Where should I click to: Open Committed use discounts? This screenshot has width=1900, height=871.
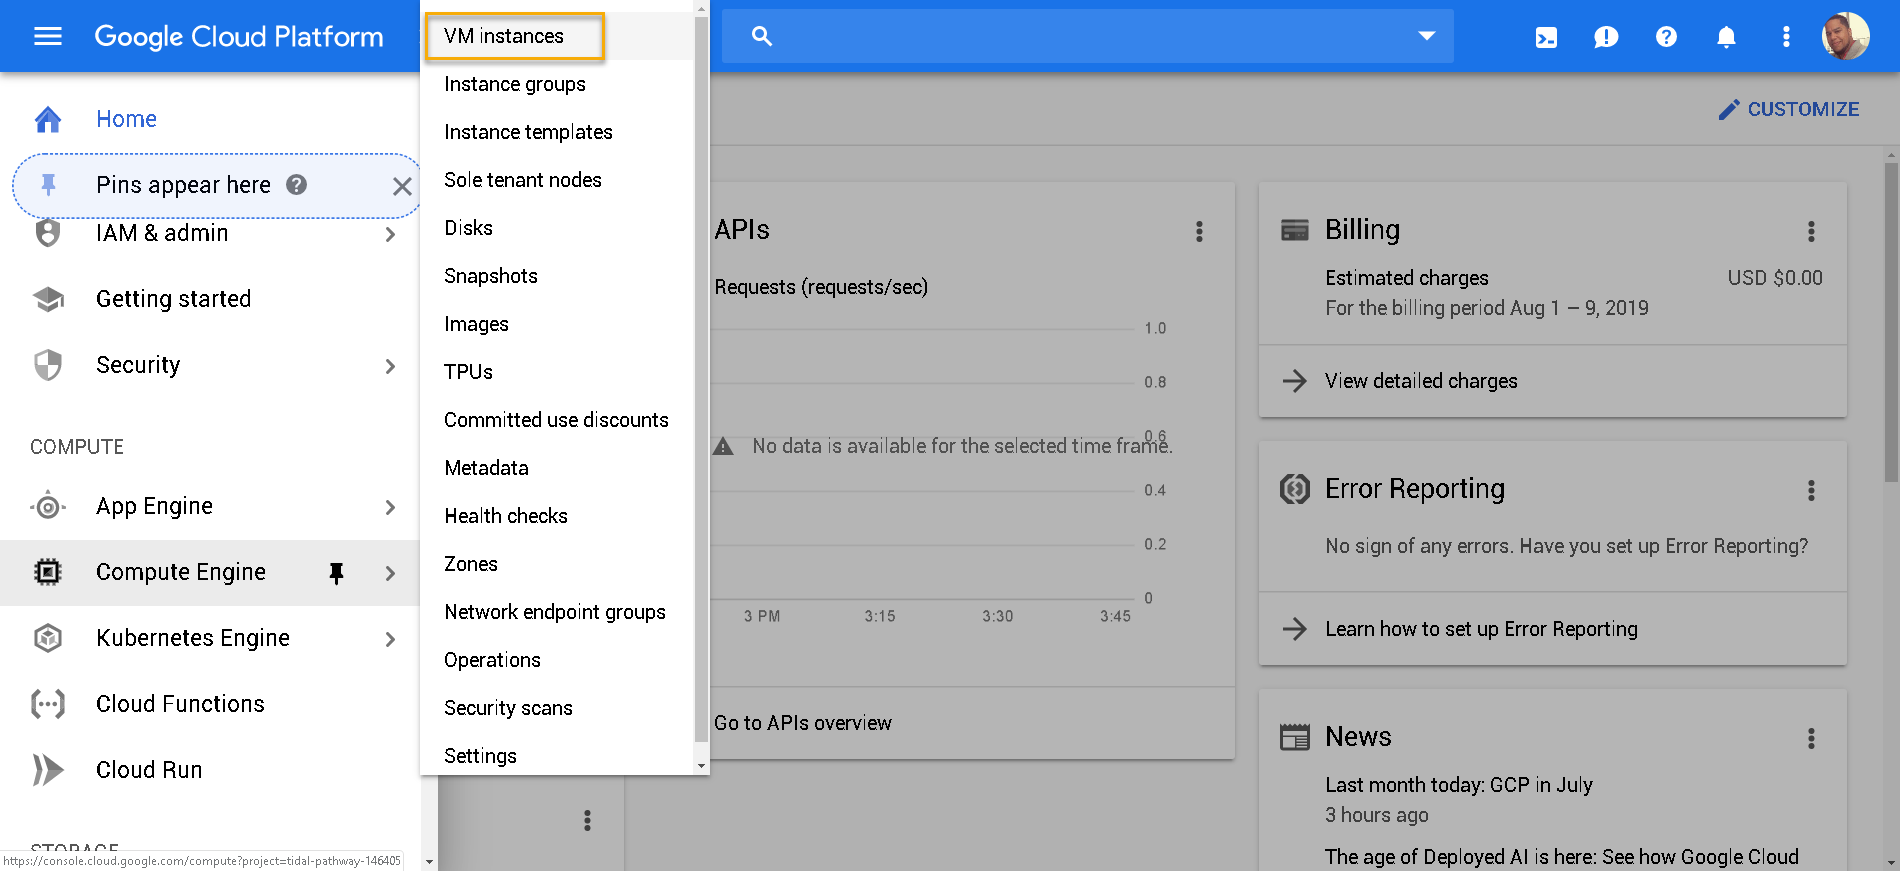click(x=556, y=420)
